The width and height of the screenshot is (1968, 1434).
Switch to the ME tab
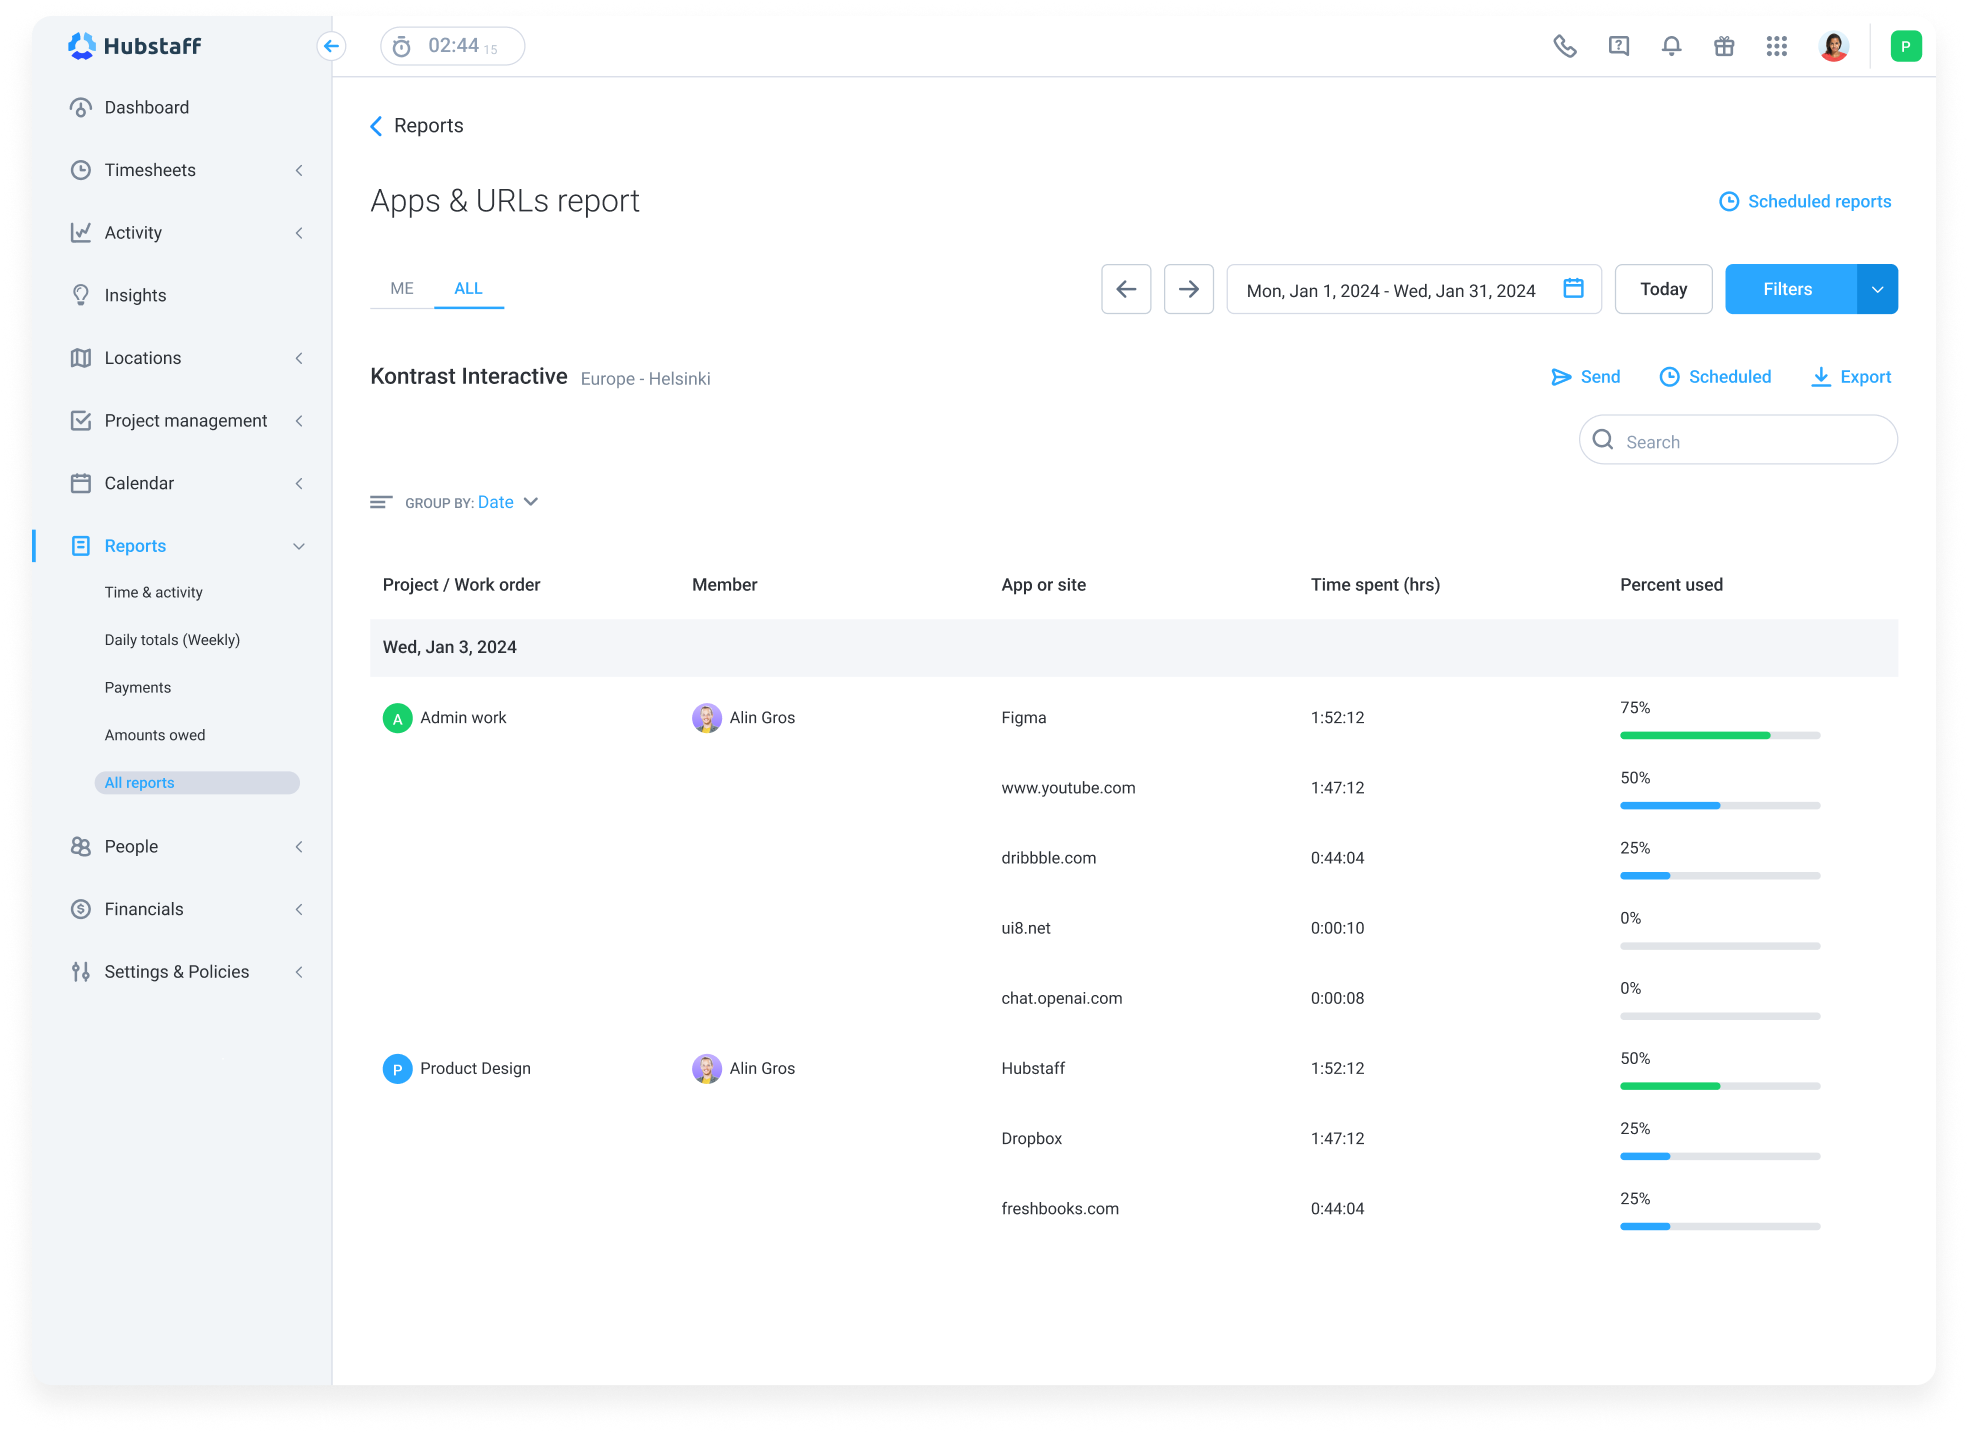(401, 288)
